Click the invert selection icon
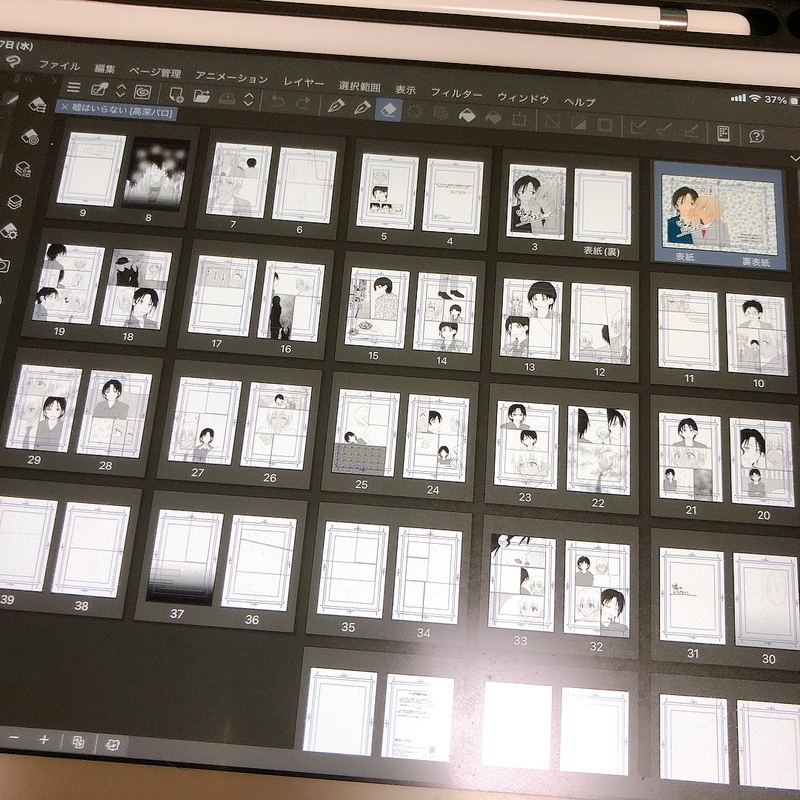The height and width of the screenshot is (800, 800). point(579,123)
